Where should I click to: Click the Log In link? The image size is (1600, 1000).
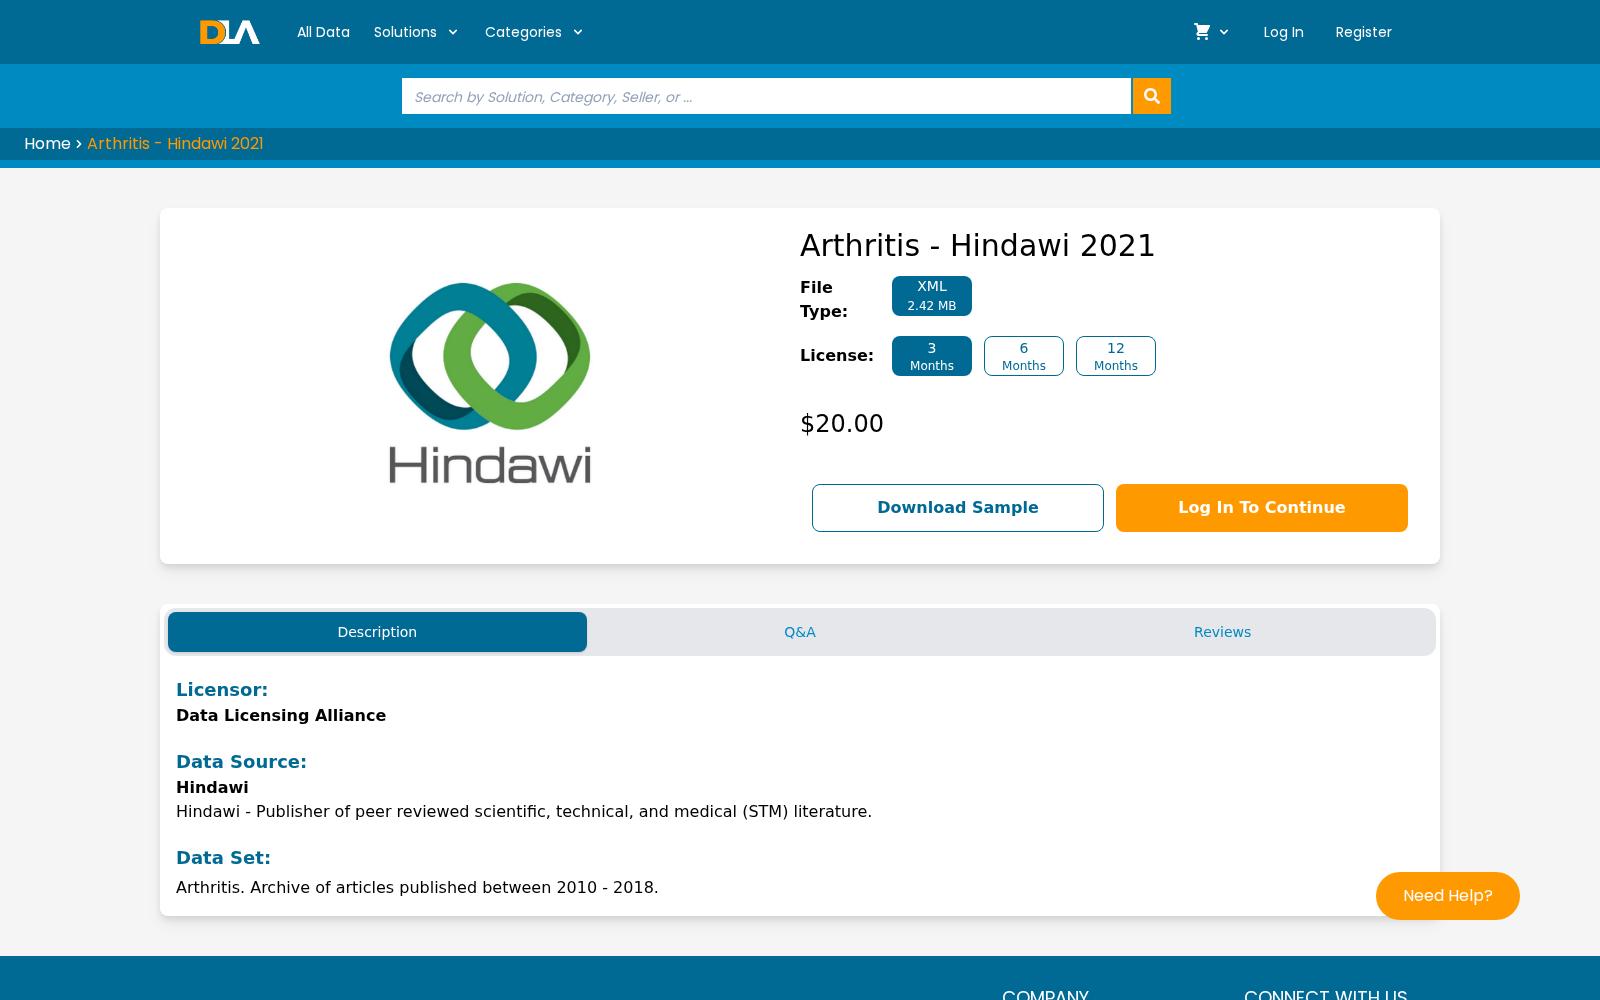coord(1283,32)
